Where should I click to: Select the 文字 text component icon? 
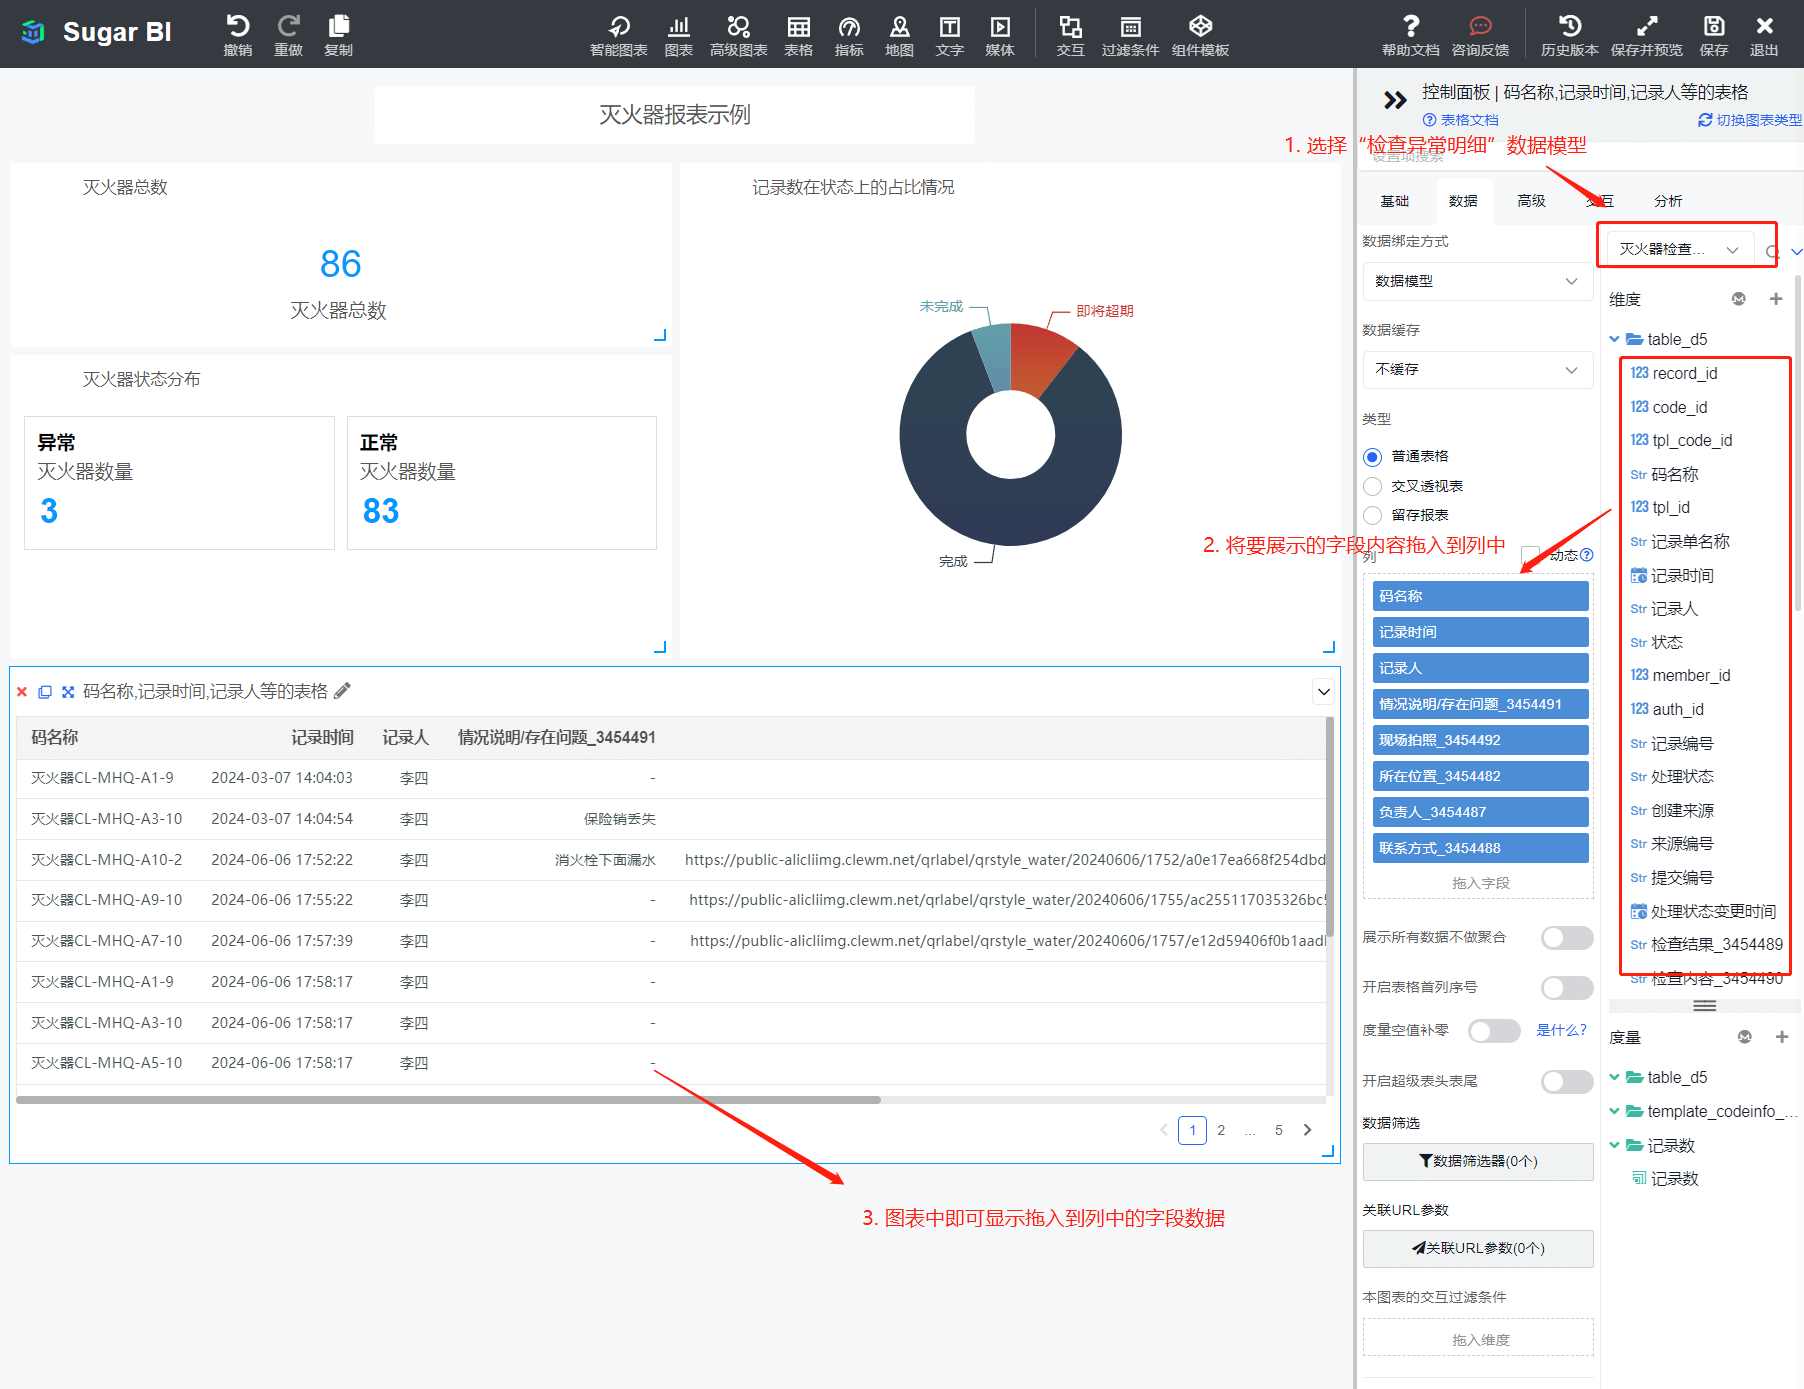pyautogui.click(x=949, y=26)
